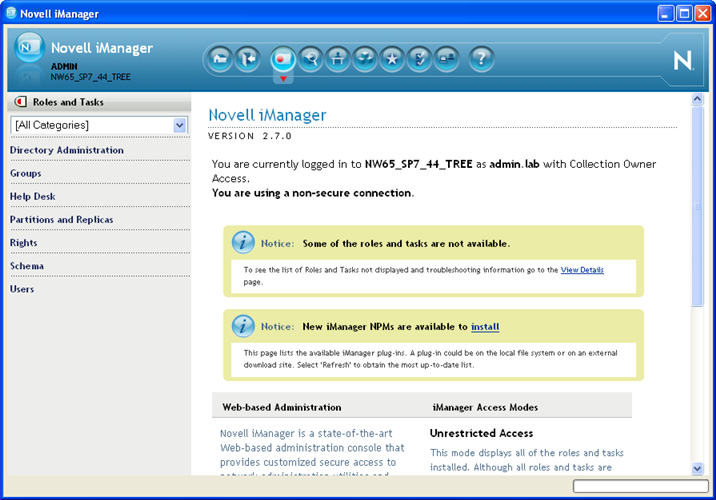This screenshot has height=500, width=716.
Task: Select the Users role category
Action: pos(22,289)
